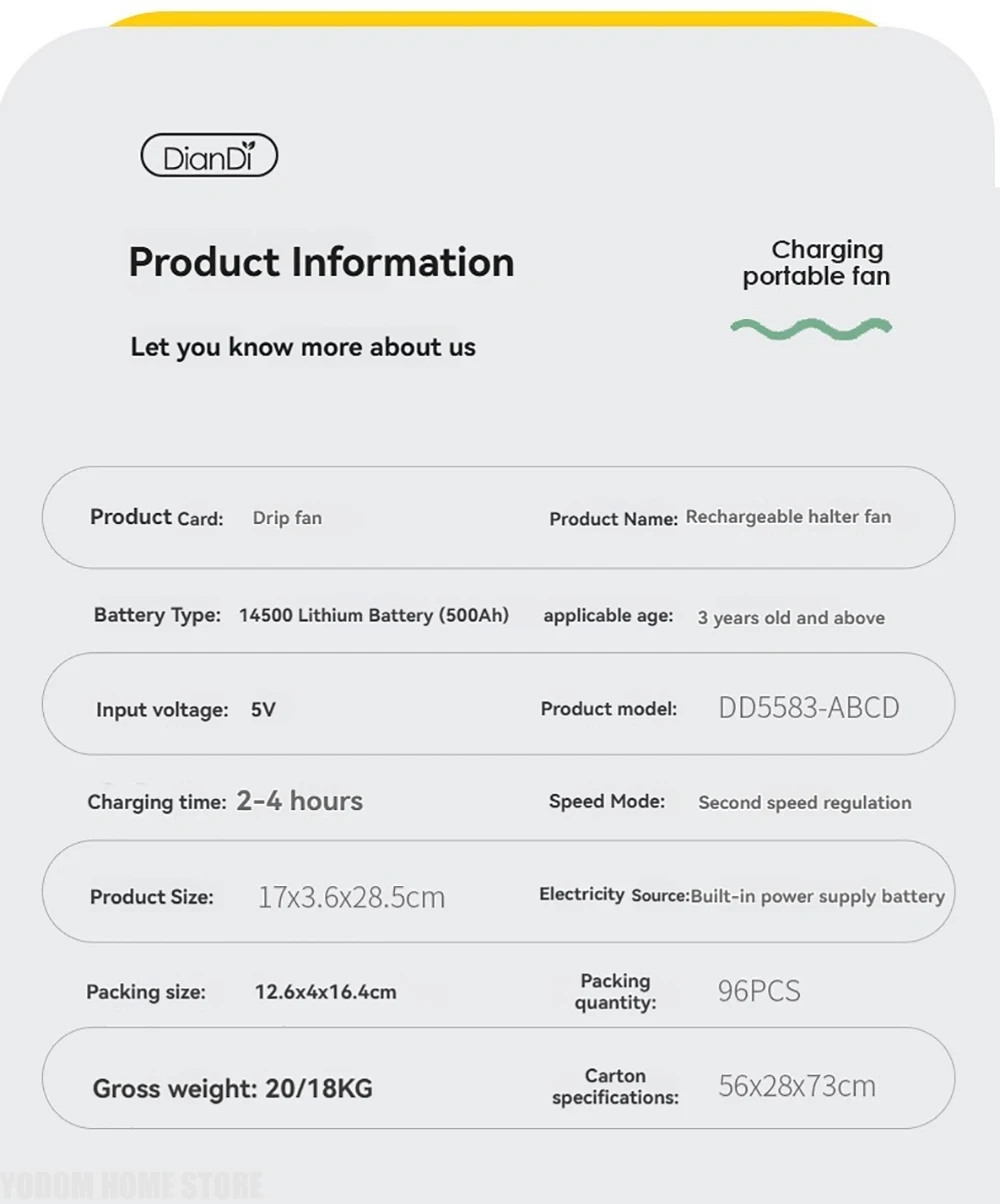Click the '14500 Lithium Battery (500Ah)' text
The width and height of the screenshot is (1000, 1204).
click(374, 615)
